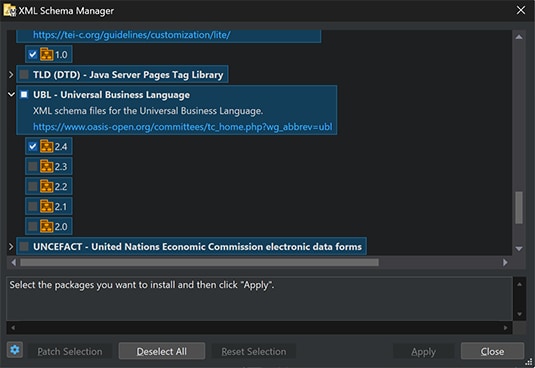The width and height of the screenshot is (535, 368).
Task: Select the version label 2.0
Action: point(61,226)
